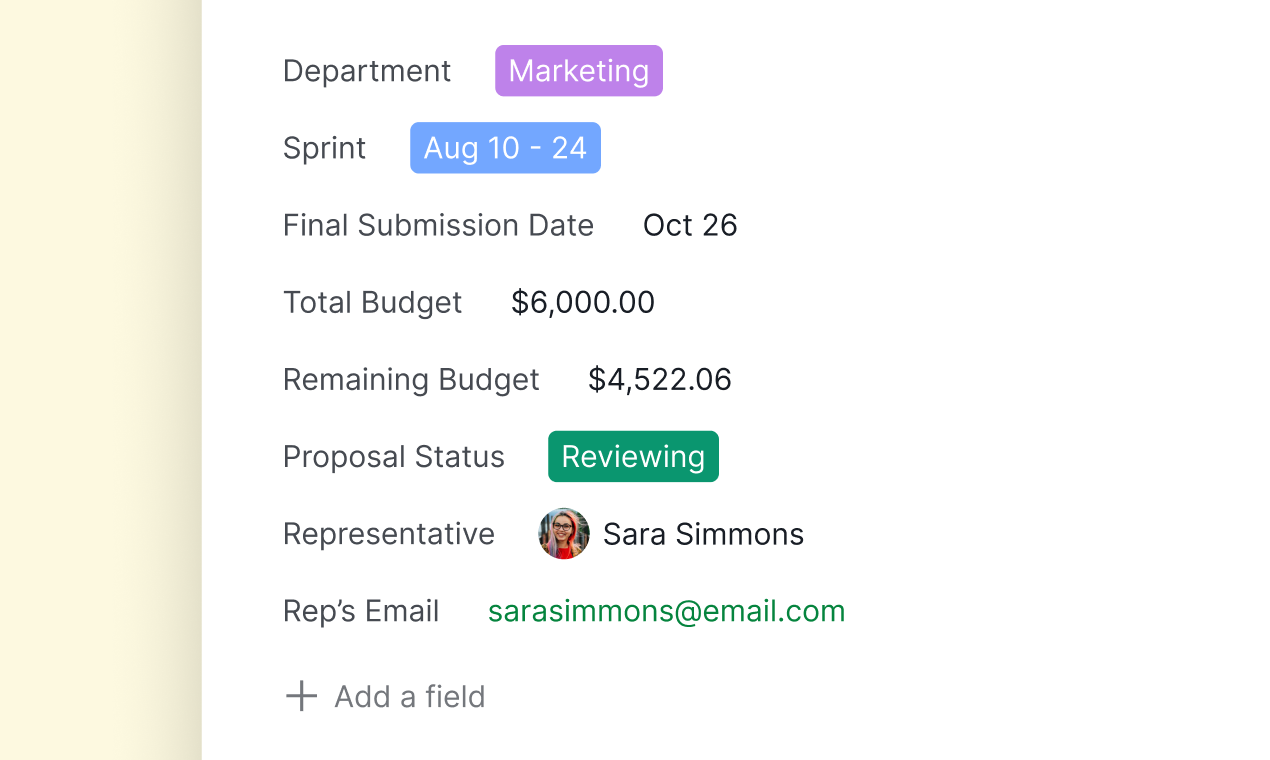
Task: Edit the $4,522.06 remaining budget value
Action: pyautogui.click(x=659, y=379)
